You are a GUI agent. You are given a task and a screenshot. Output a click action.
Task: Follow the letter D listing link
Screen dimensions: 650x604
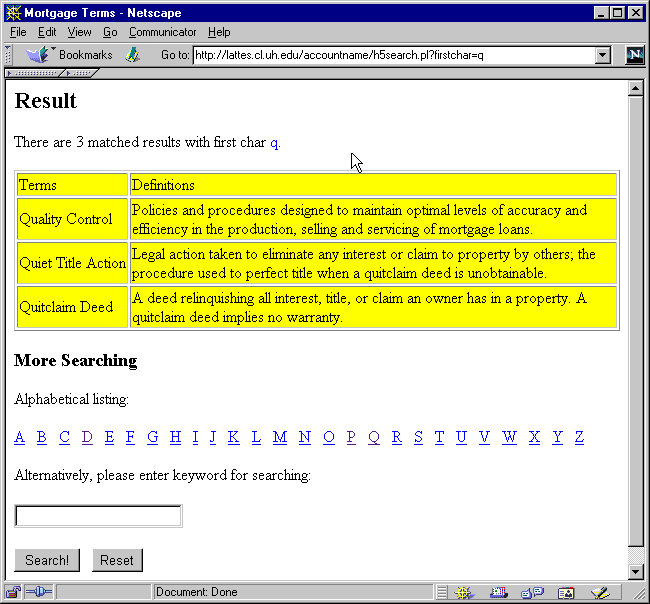(87, 437)
